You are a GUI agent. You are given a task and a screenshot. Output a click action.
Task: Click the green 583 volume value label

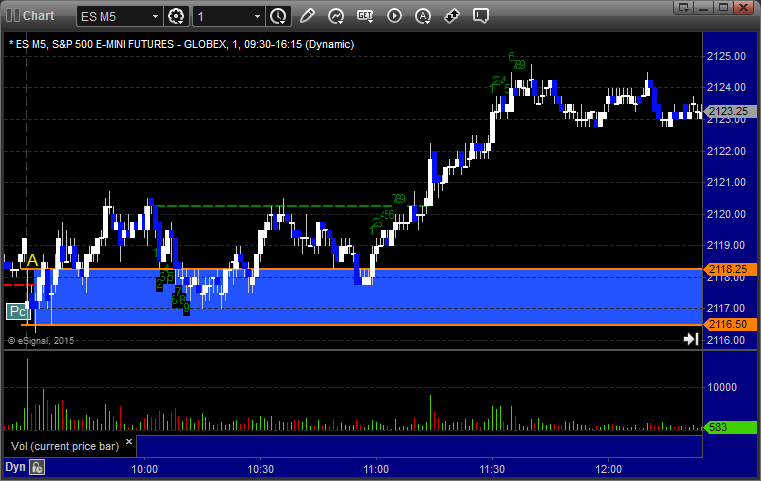coord(729,427)
